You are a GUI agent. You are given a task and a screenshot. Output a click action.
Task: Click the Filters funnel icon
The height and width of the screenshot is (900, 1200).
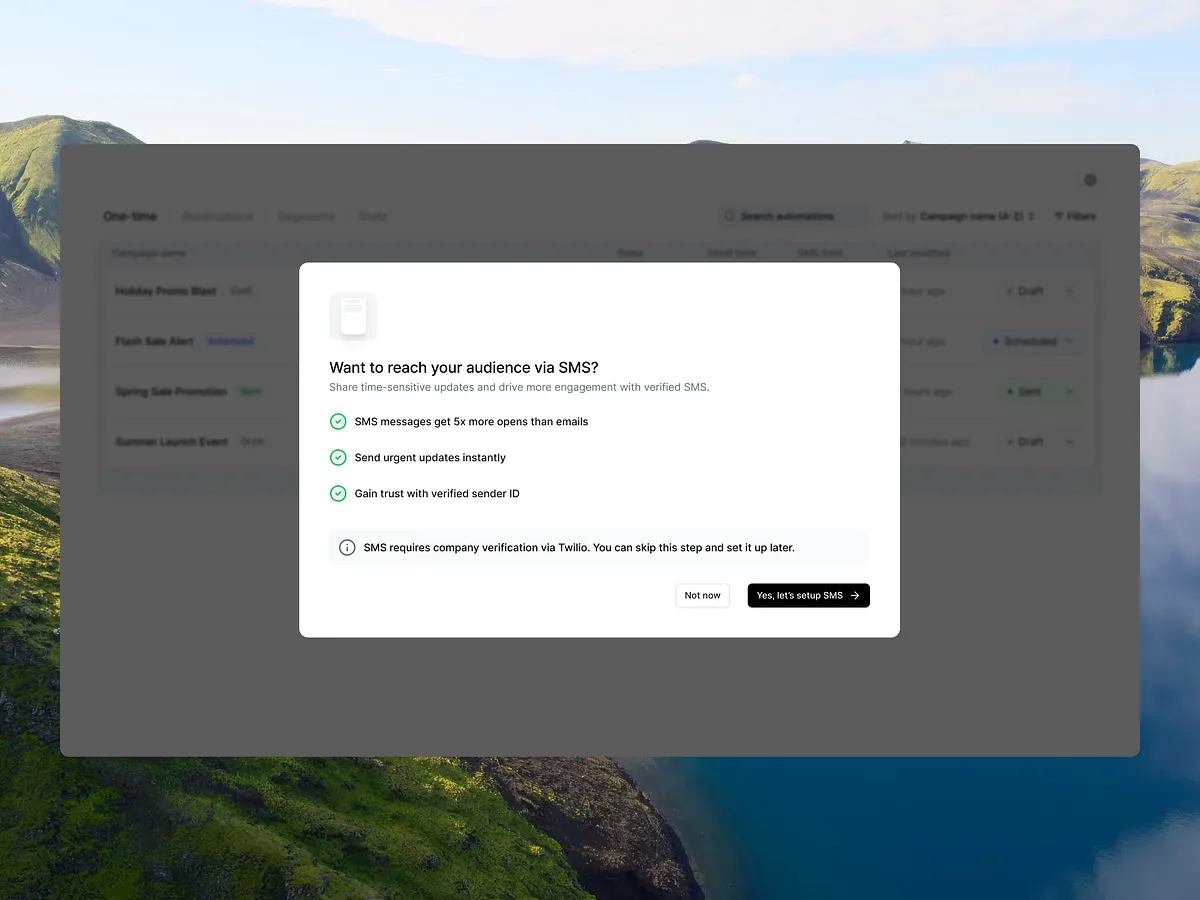[1057, 216]
